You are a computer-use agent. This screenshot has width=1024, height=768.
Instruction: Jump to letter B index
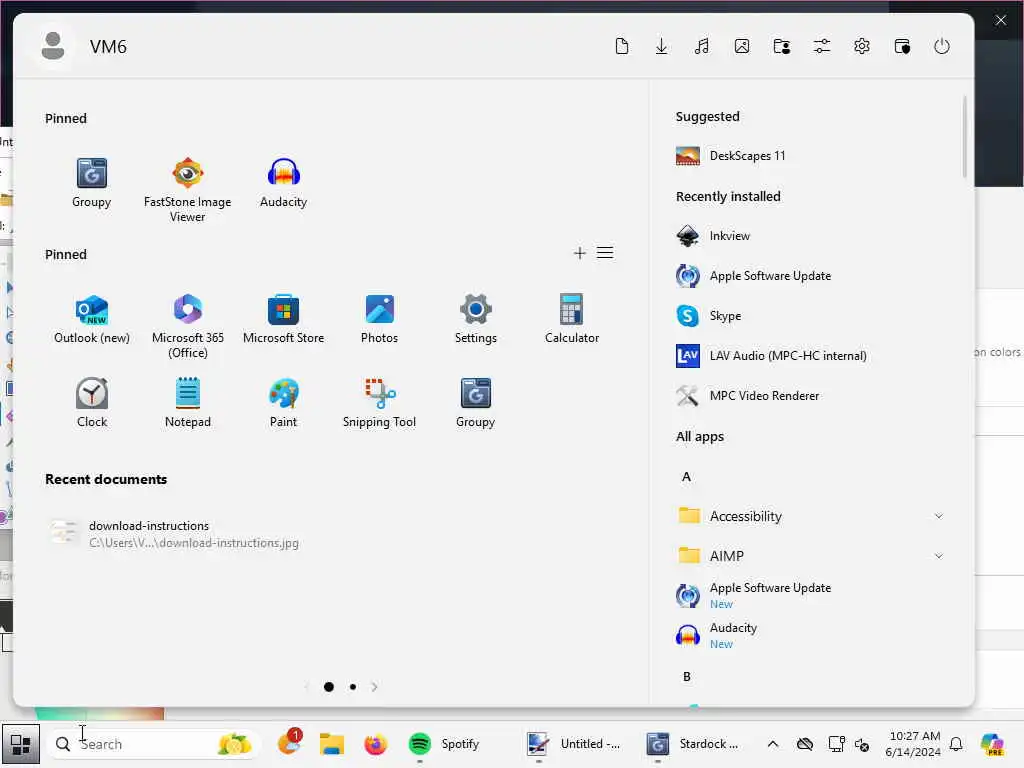pyautogui.click(x=686, y=677)
